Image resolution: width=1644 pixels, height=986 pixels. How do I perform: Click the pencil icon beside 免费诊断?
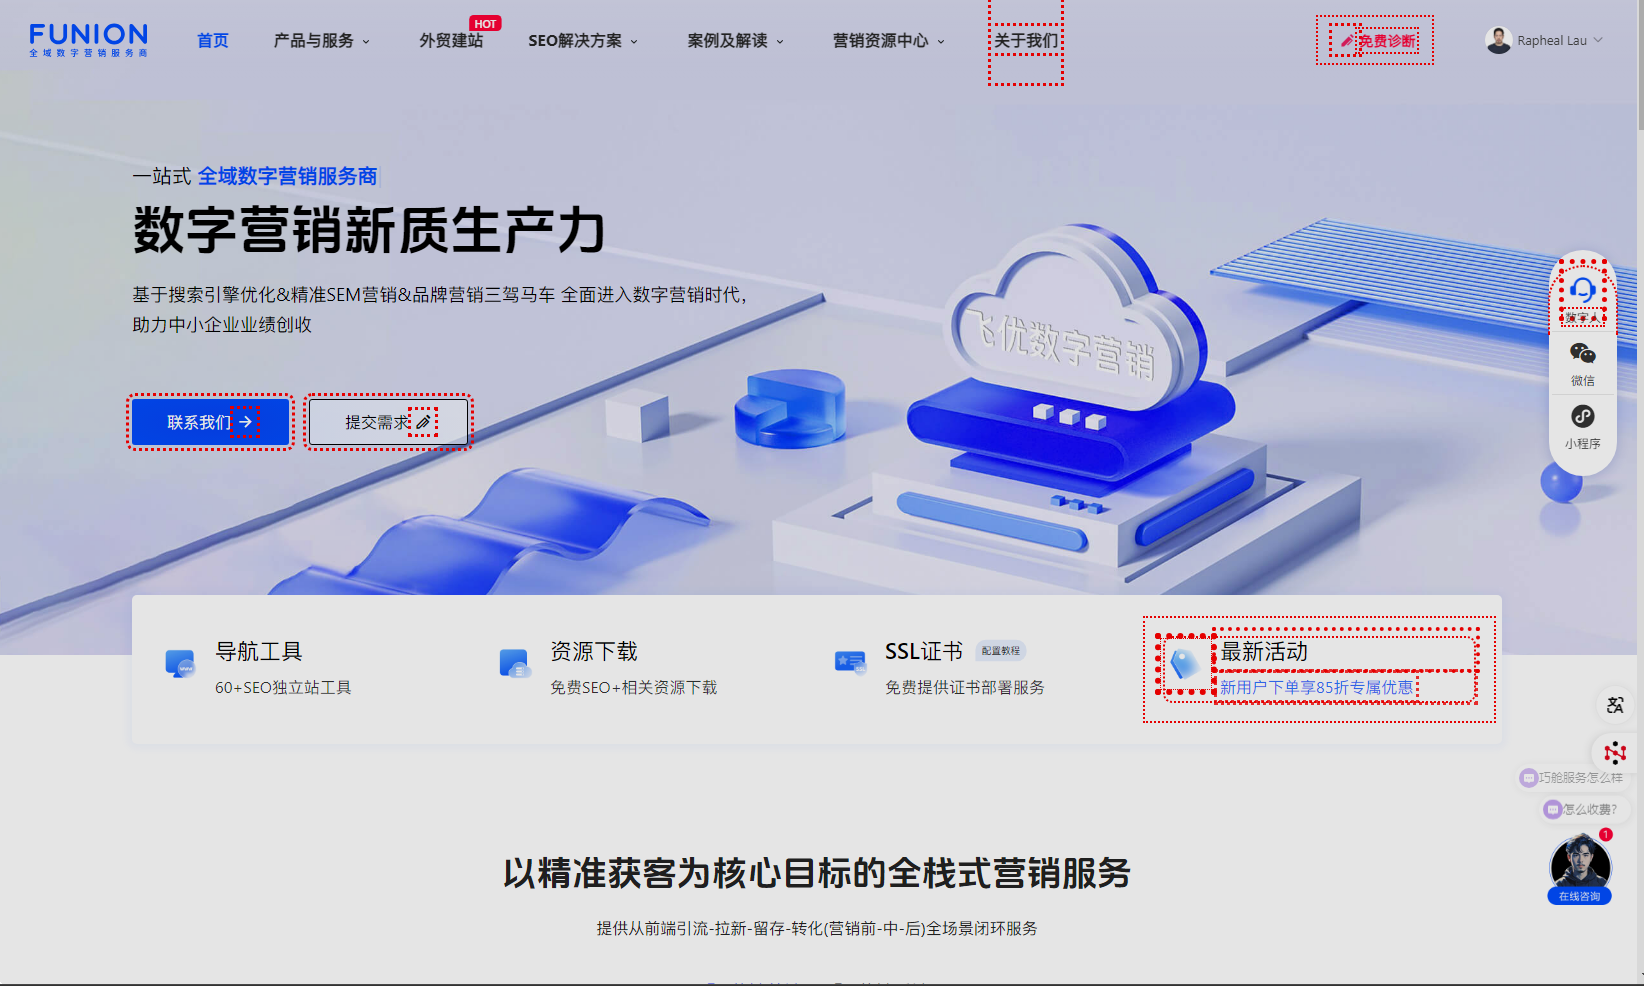[1346, 41]
